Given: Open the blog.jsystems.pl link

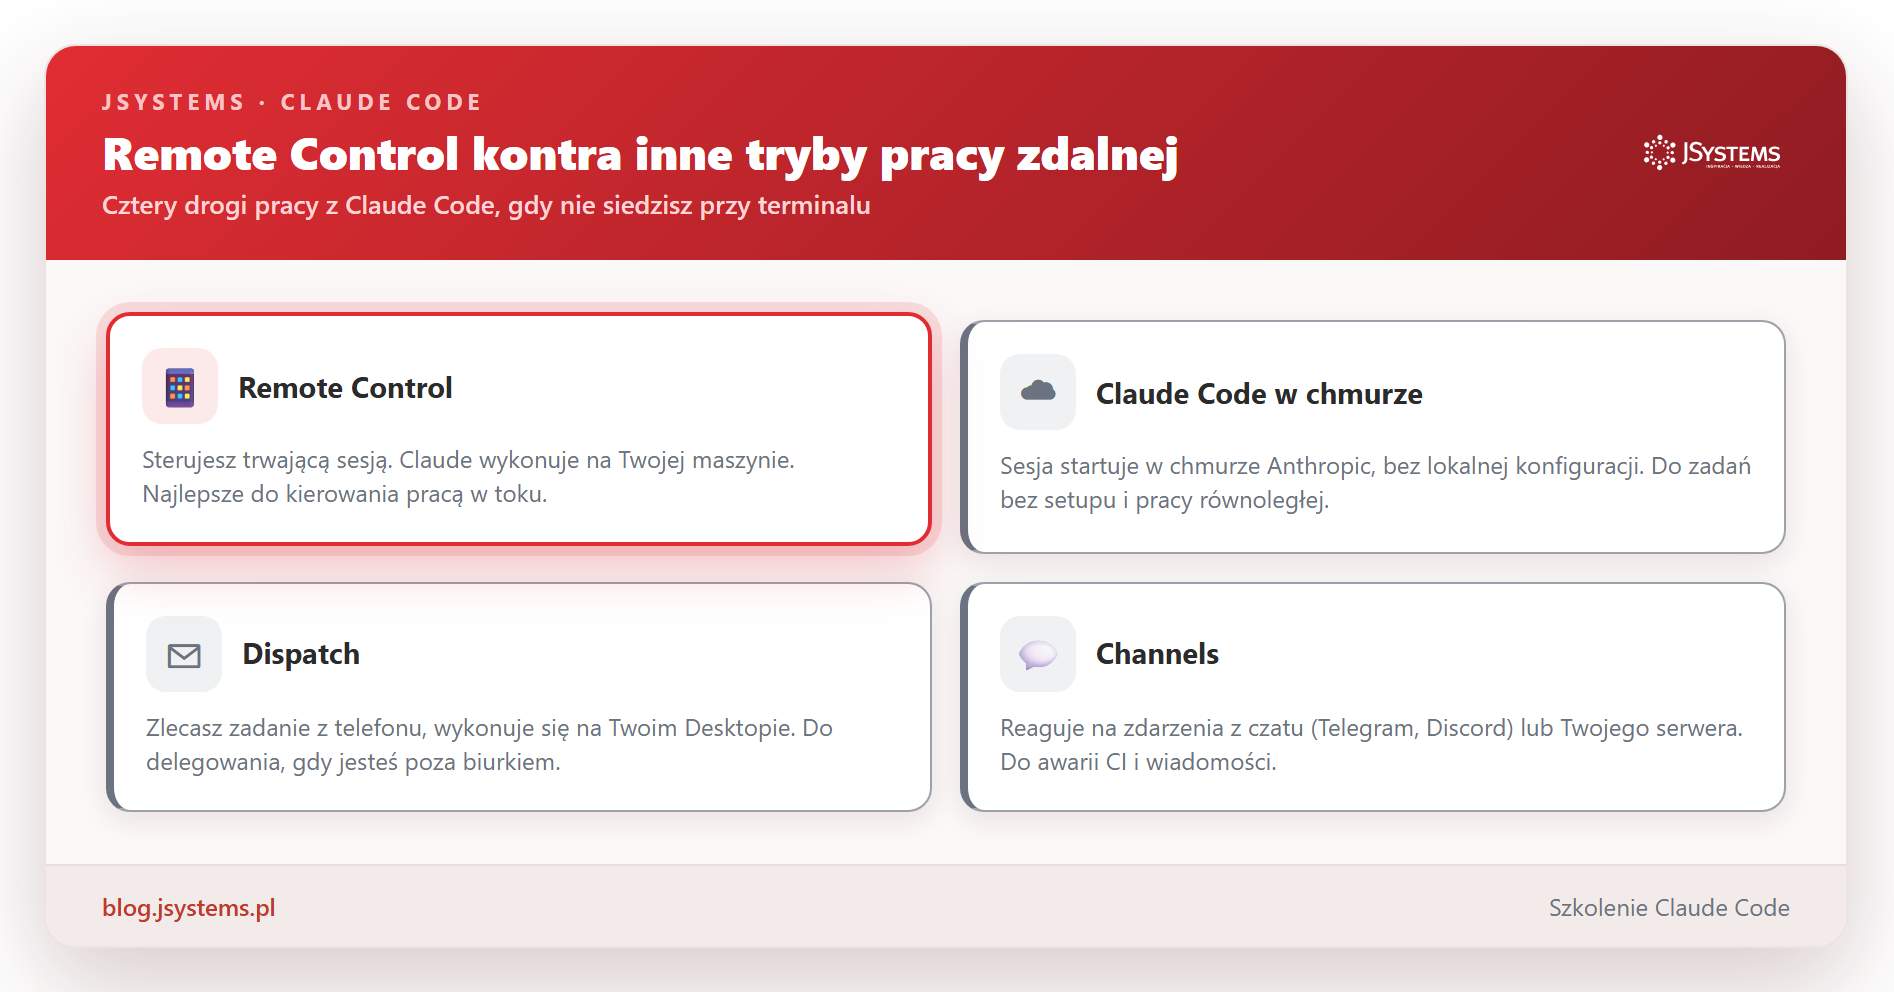Looking at the screenshot, I should pos(188,908).
